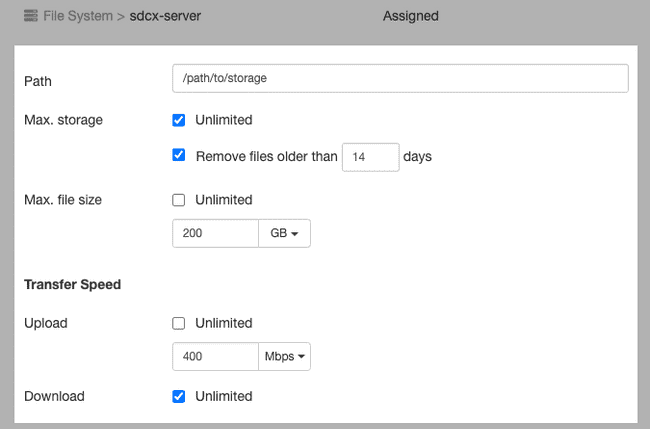Enable Unlimited for Max. file size
This screenshot has width=650, height=429.
click(x=179, y=200)
